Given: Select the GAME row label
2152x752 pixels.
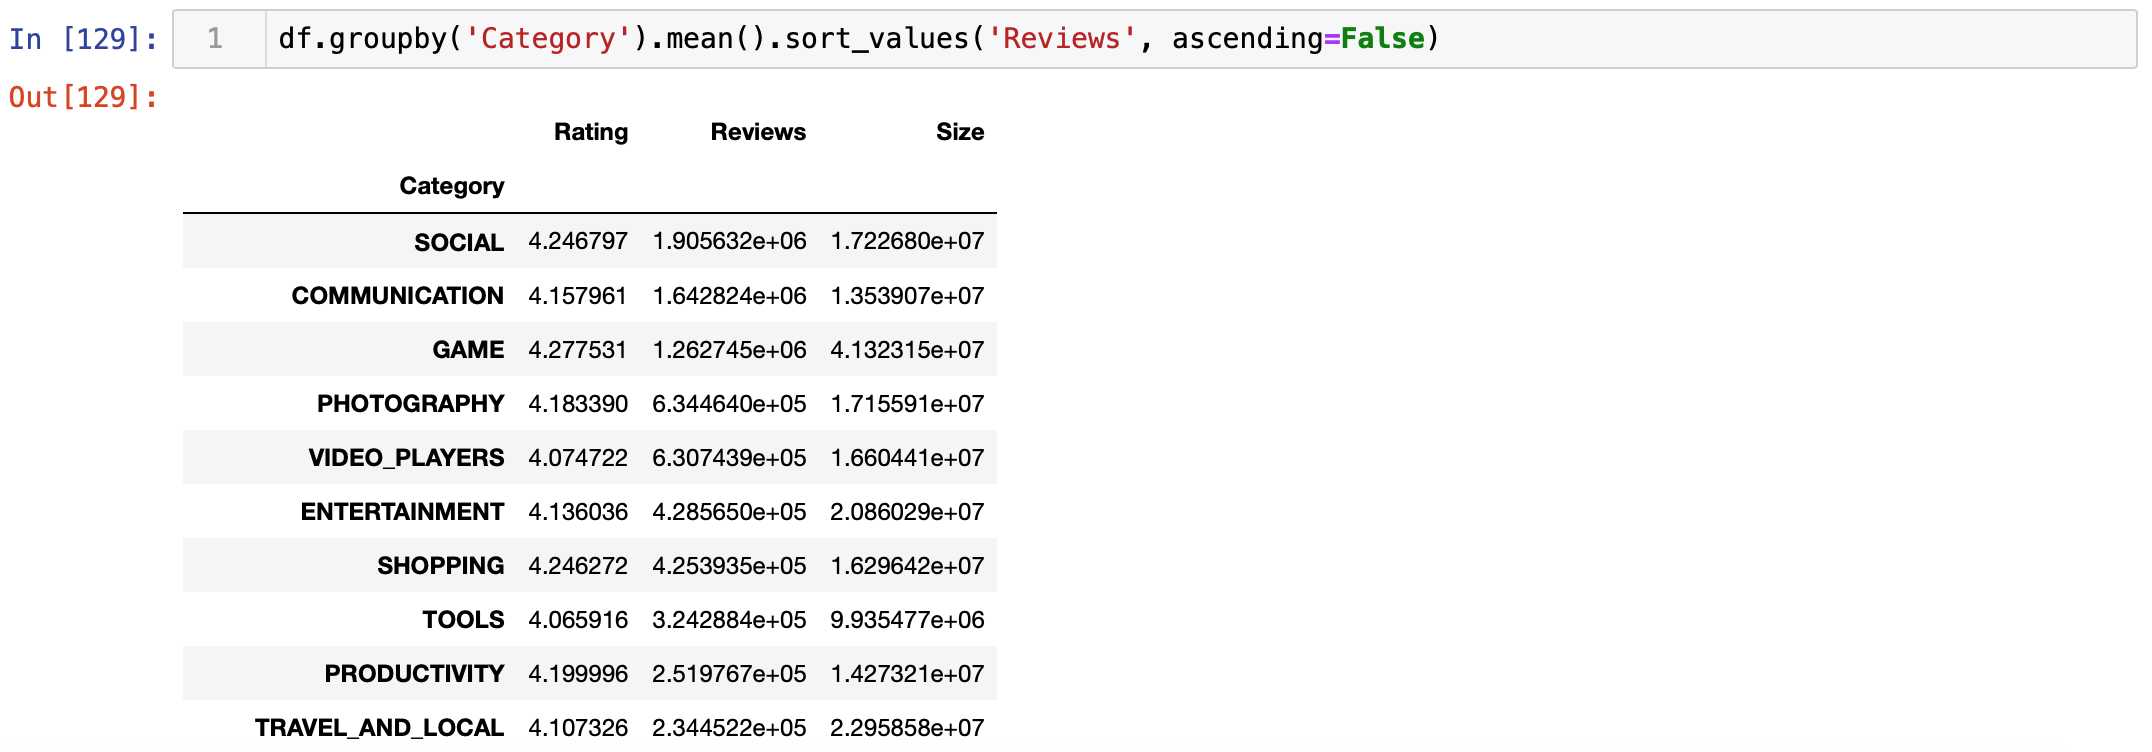Looking at the screenshot, I should (x=468, y=350).
